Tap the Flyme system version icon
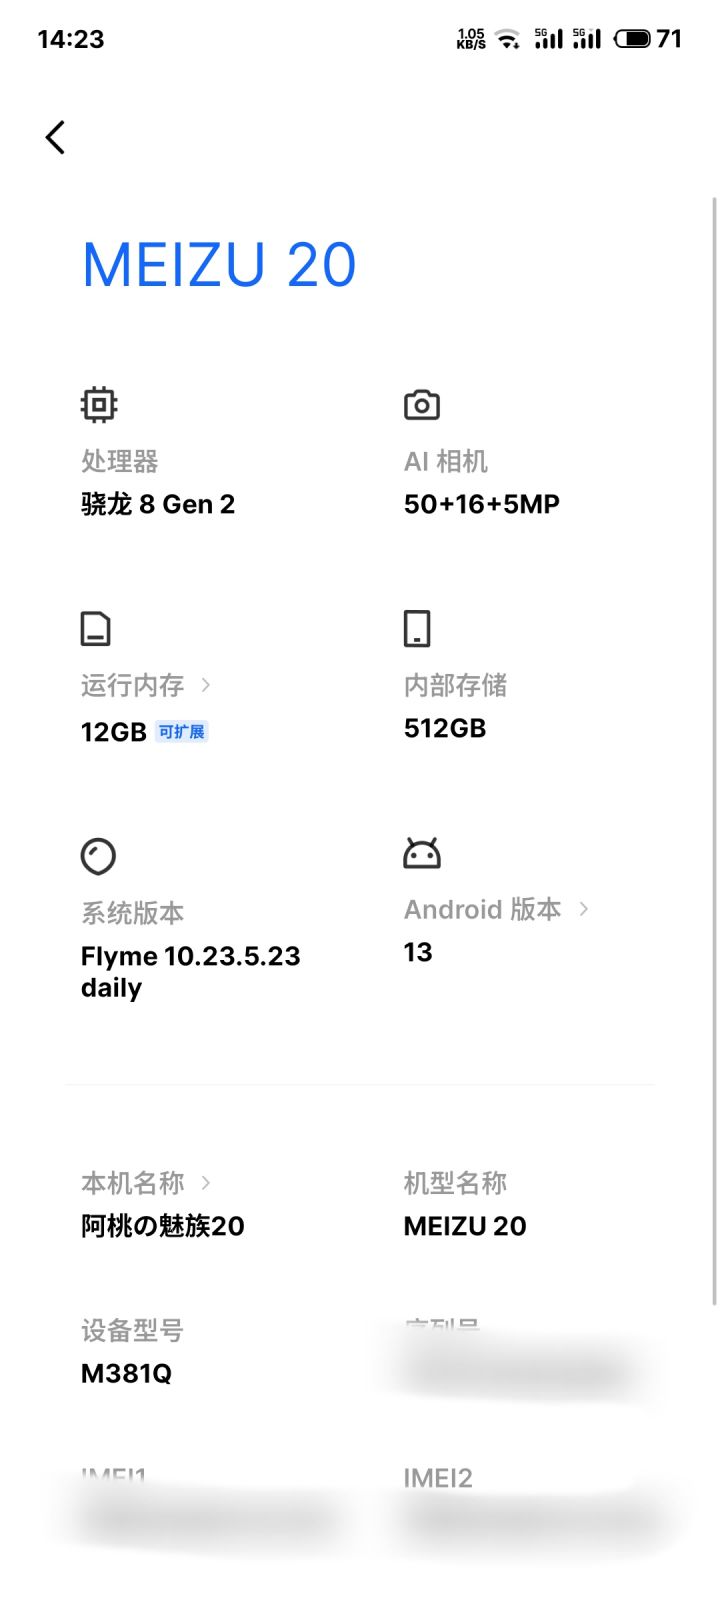 click(98, 856)
